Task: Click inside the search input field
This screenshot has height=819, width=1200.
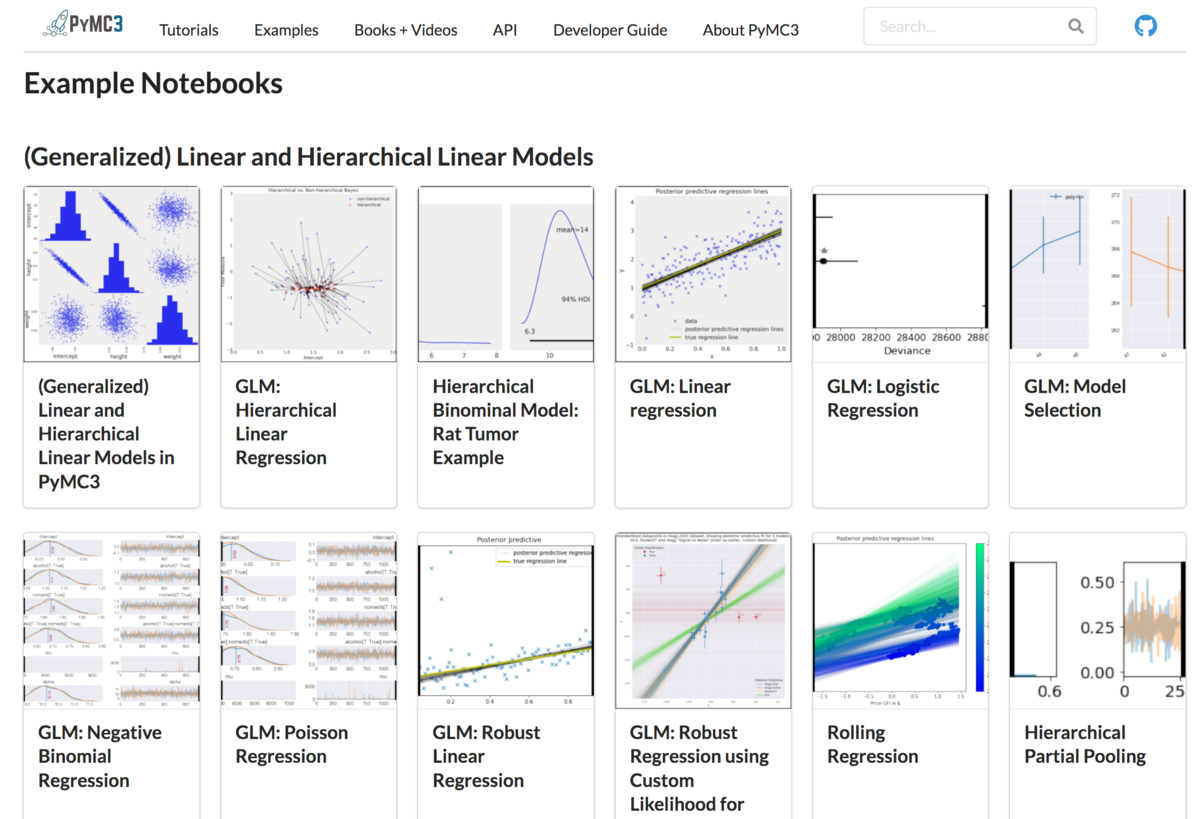Action: coord(960,26)
